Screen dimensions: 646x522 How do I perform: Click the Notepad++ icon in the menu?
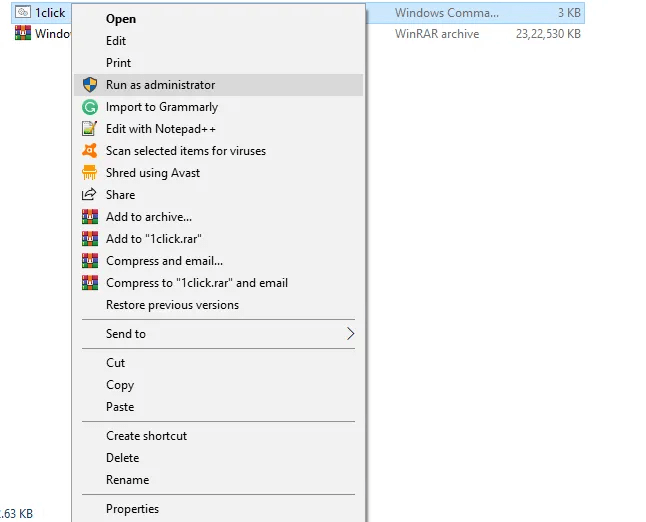pos(90,129)
